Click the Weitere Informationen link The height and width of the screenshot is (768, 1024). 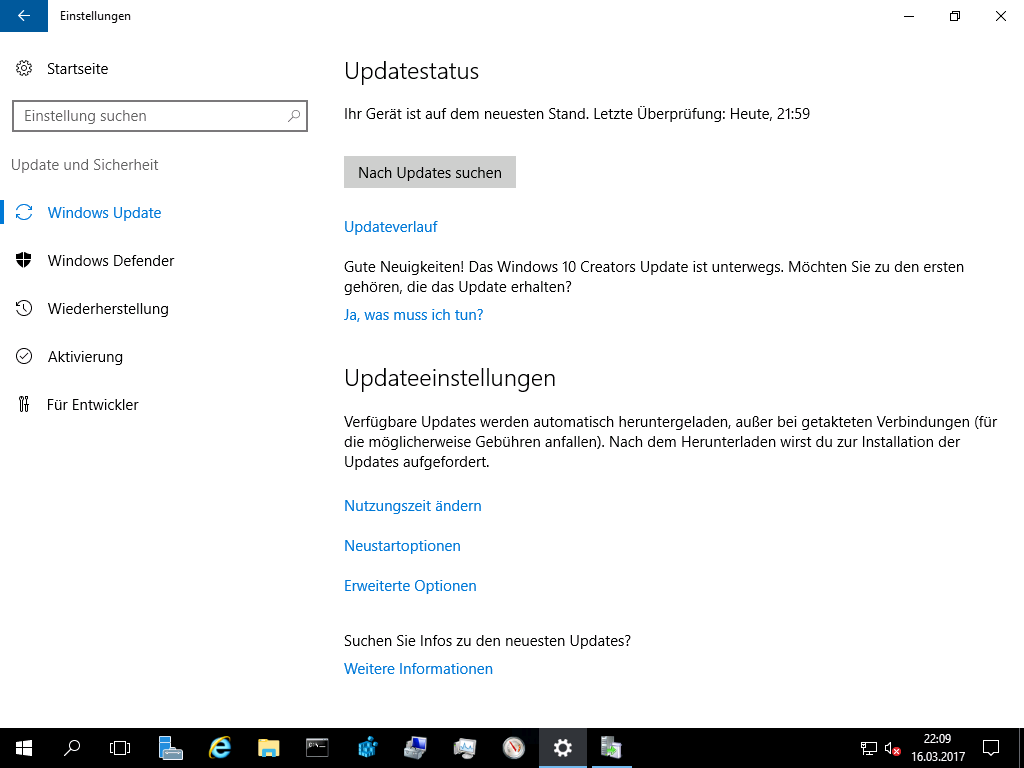418,669
